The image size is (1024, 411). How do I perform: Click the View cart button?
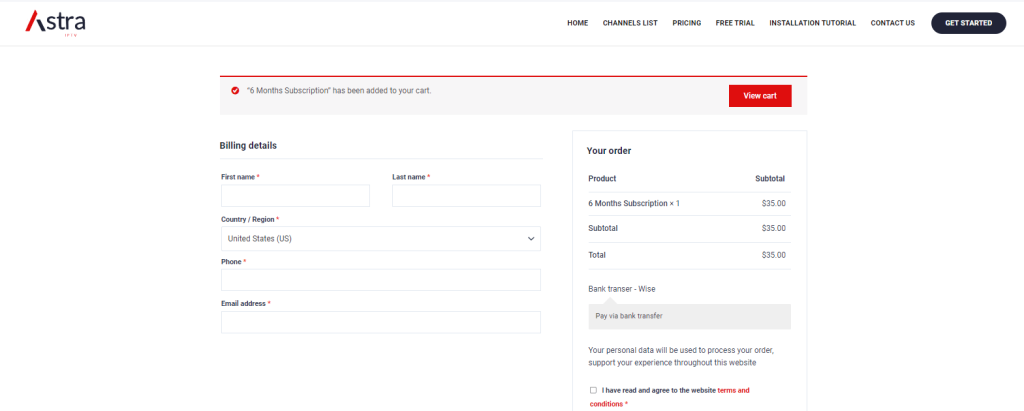[760, 96]
